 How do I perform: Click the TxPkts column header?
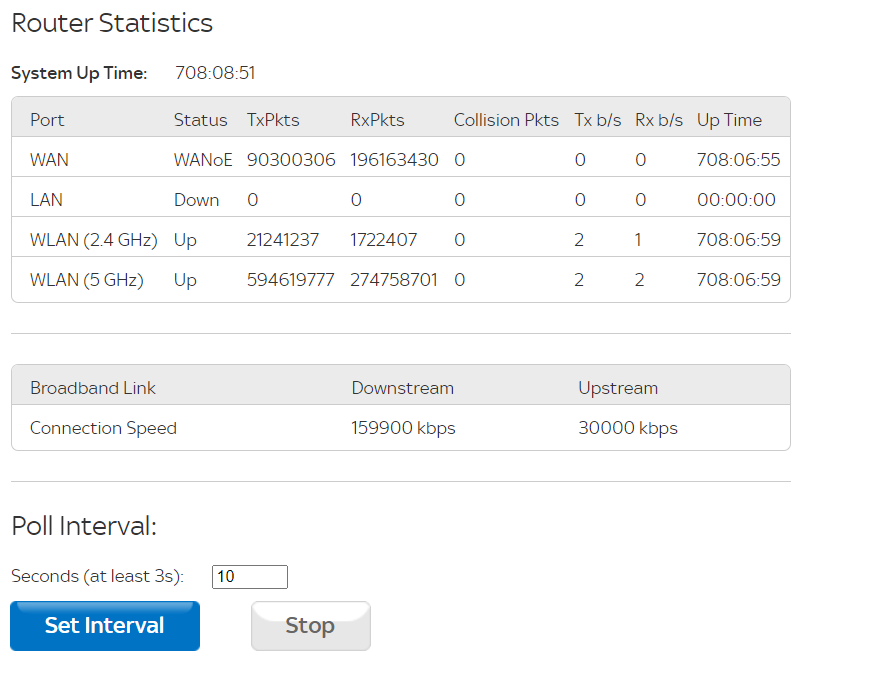[273, 120]
